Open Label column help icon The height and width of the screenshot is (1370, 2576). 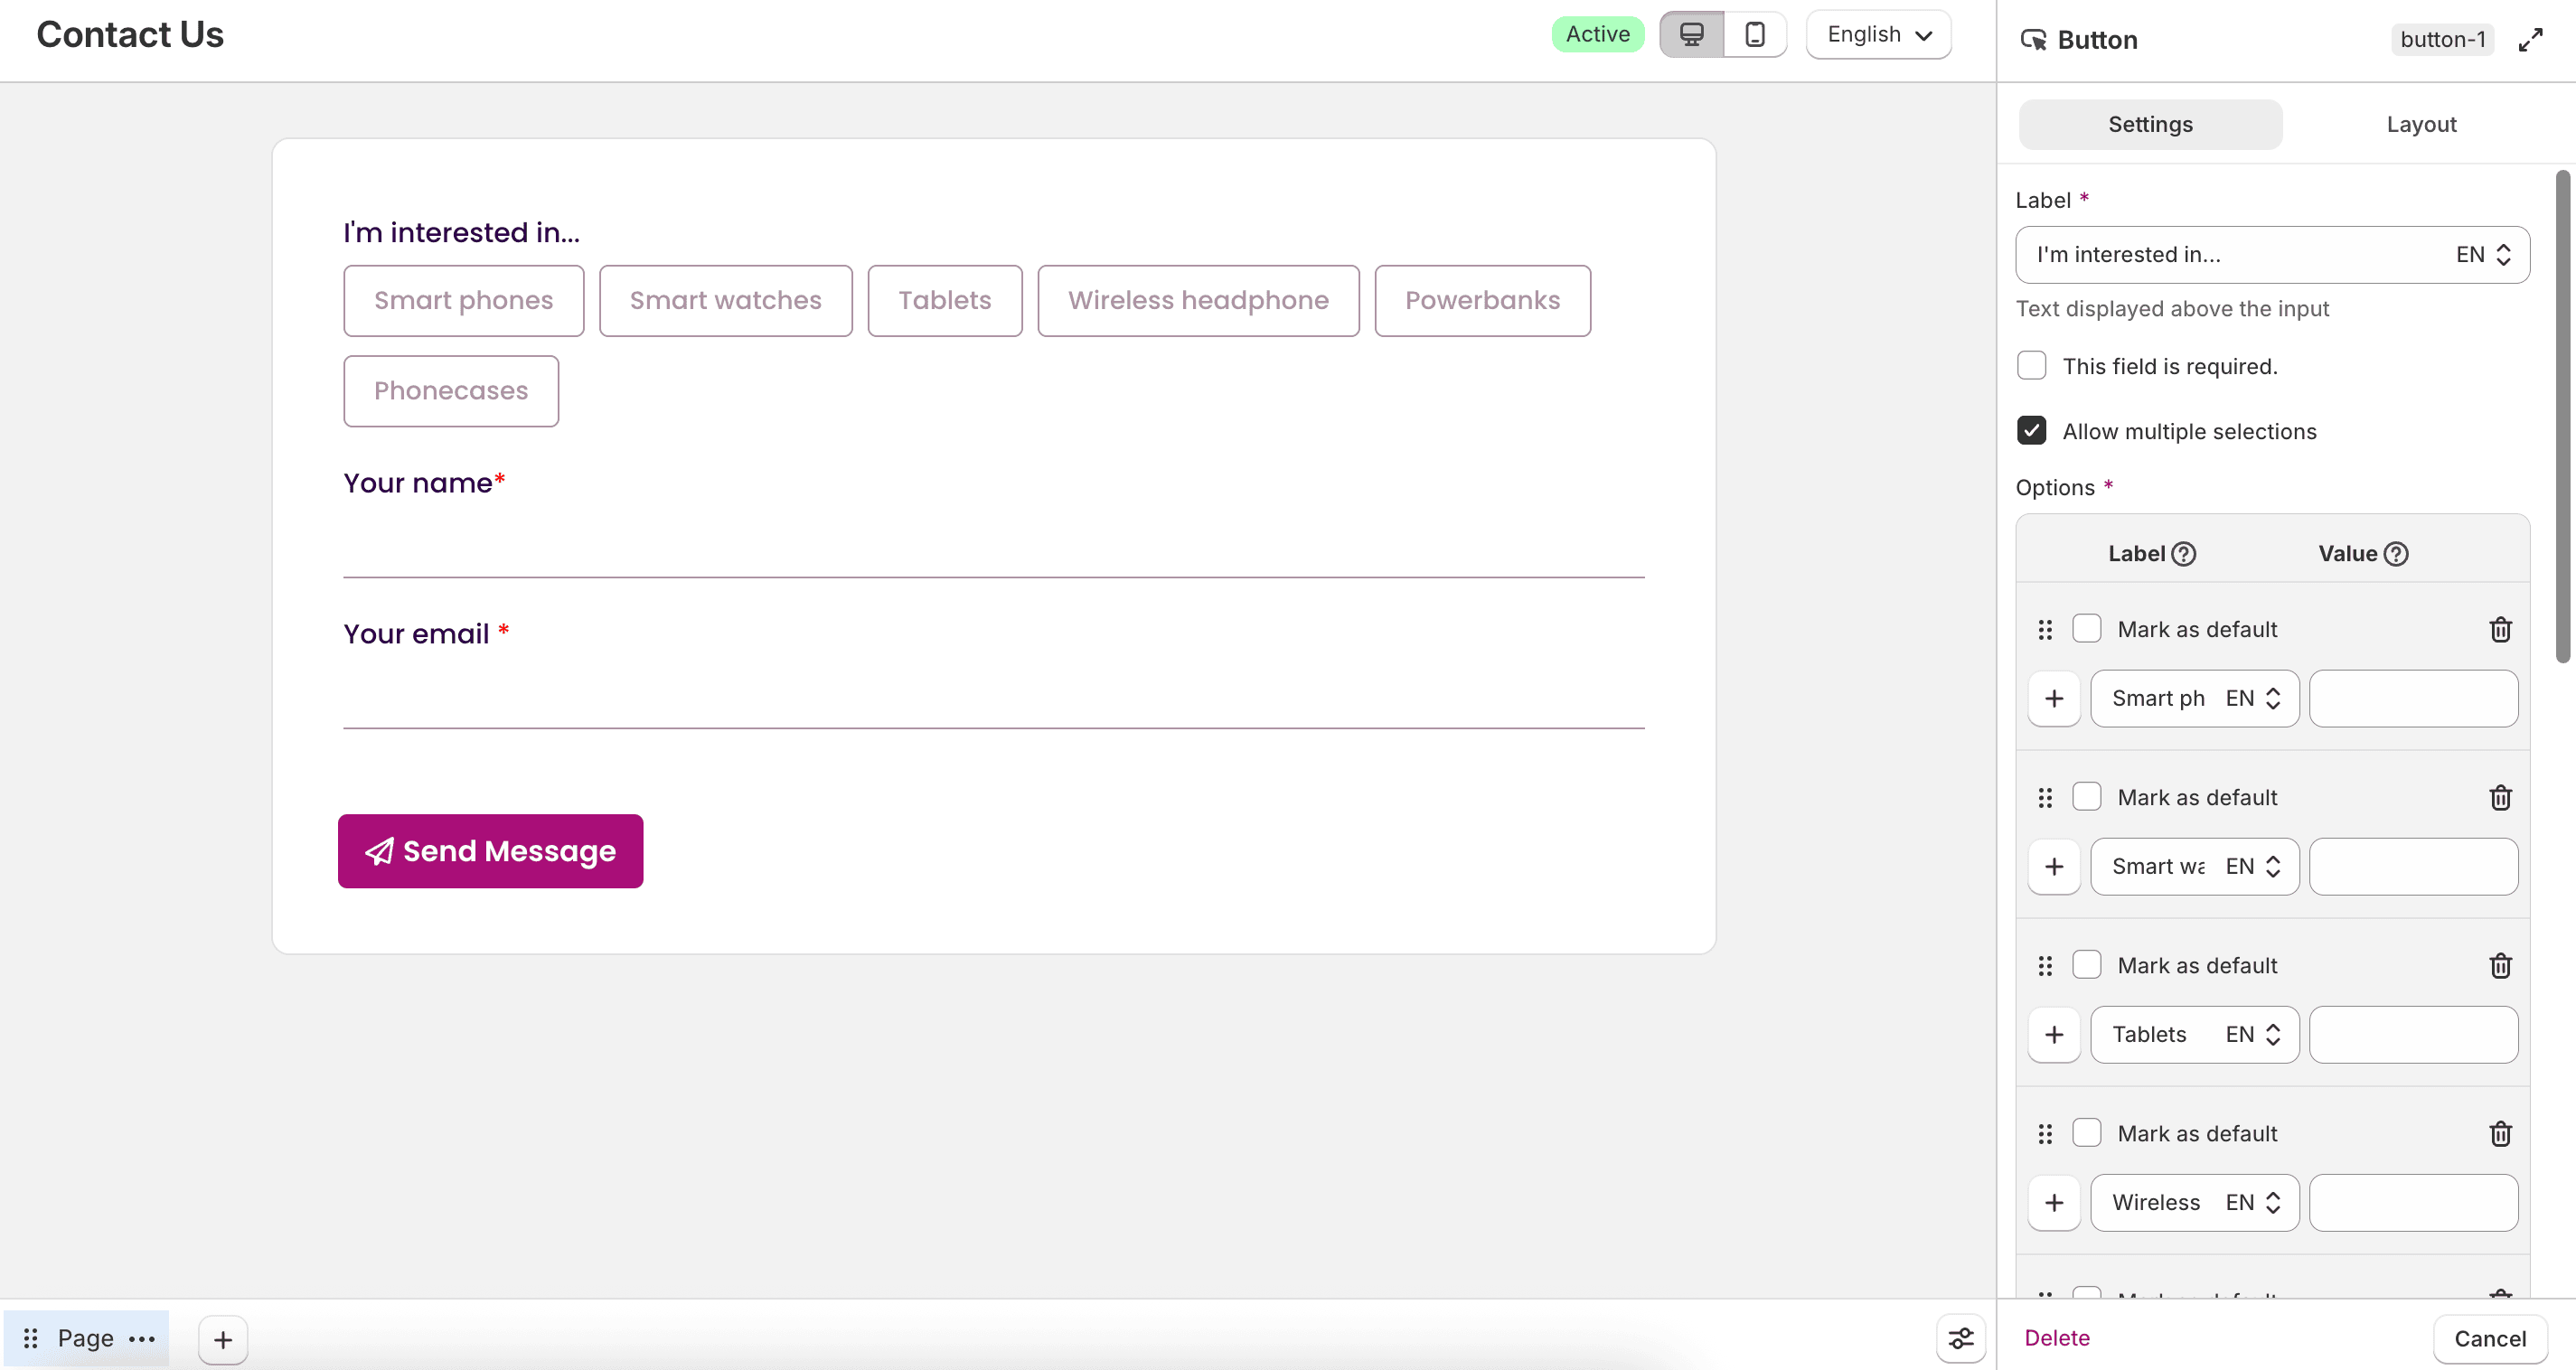point(2184,554)
